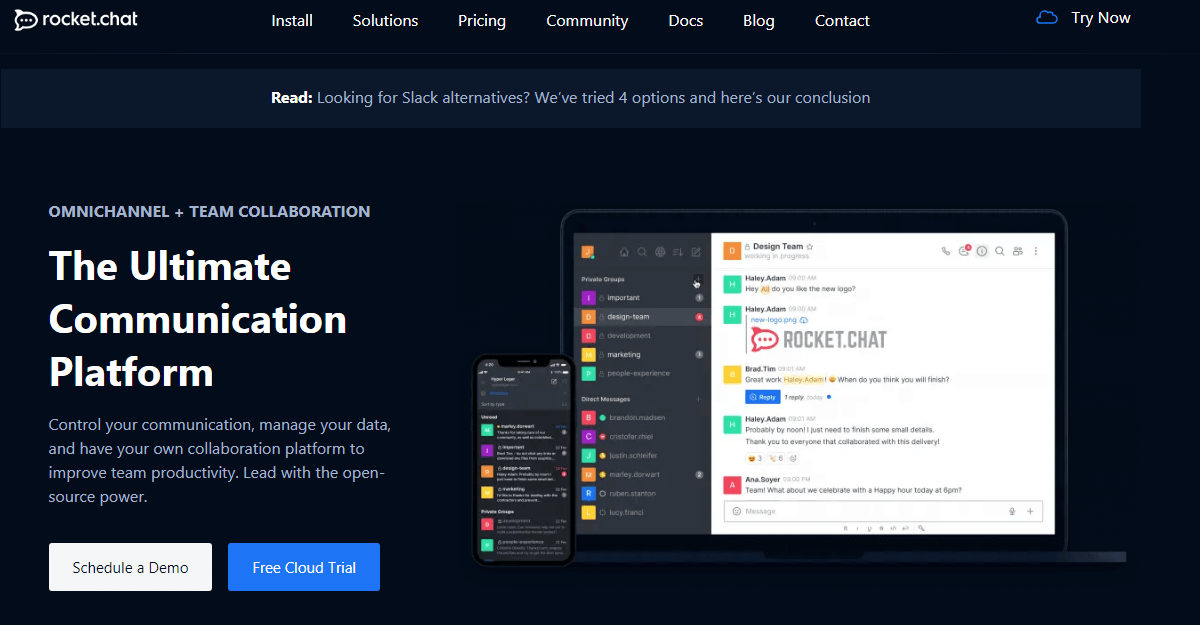Click the ROCKET.CHAT logo image attachment
Image resolution: width=1200 pixels, height=625 pixels.
tap(819, 339)
